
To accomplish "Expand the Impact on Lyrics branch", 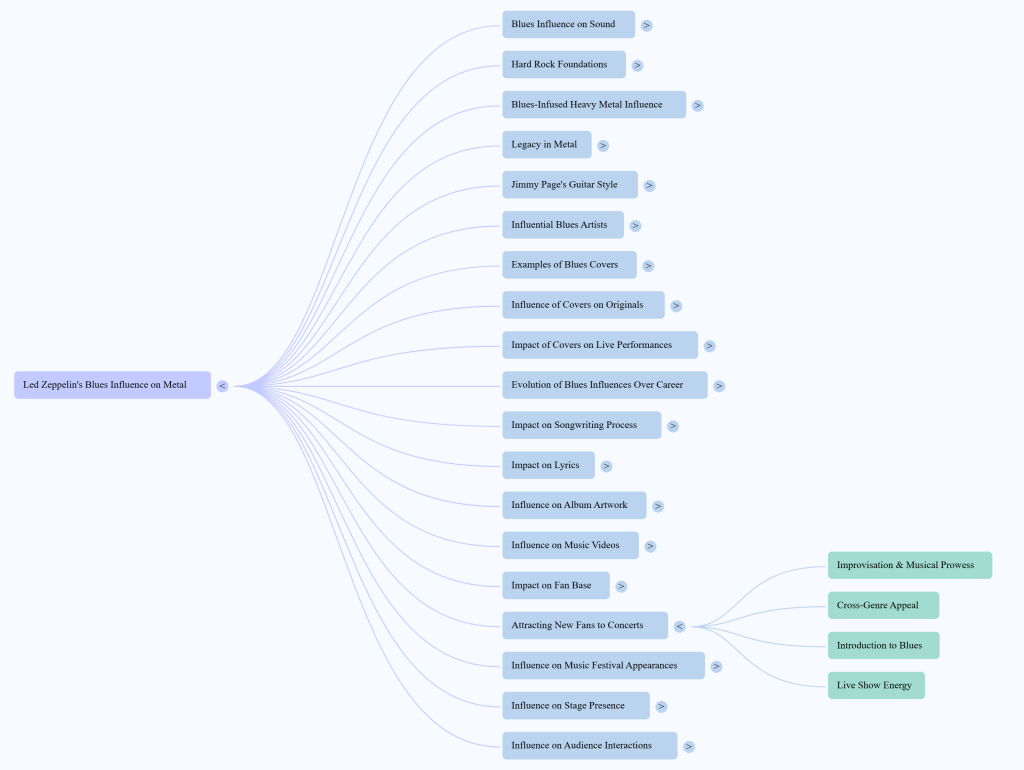I will point(606,466).
